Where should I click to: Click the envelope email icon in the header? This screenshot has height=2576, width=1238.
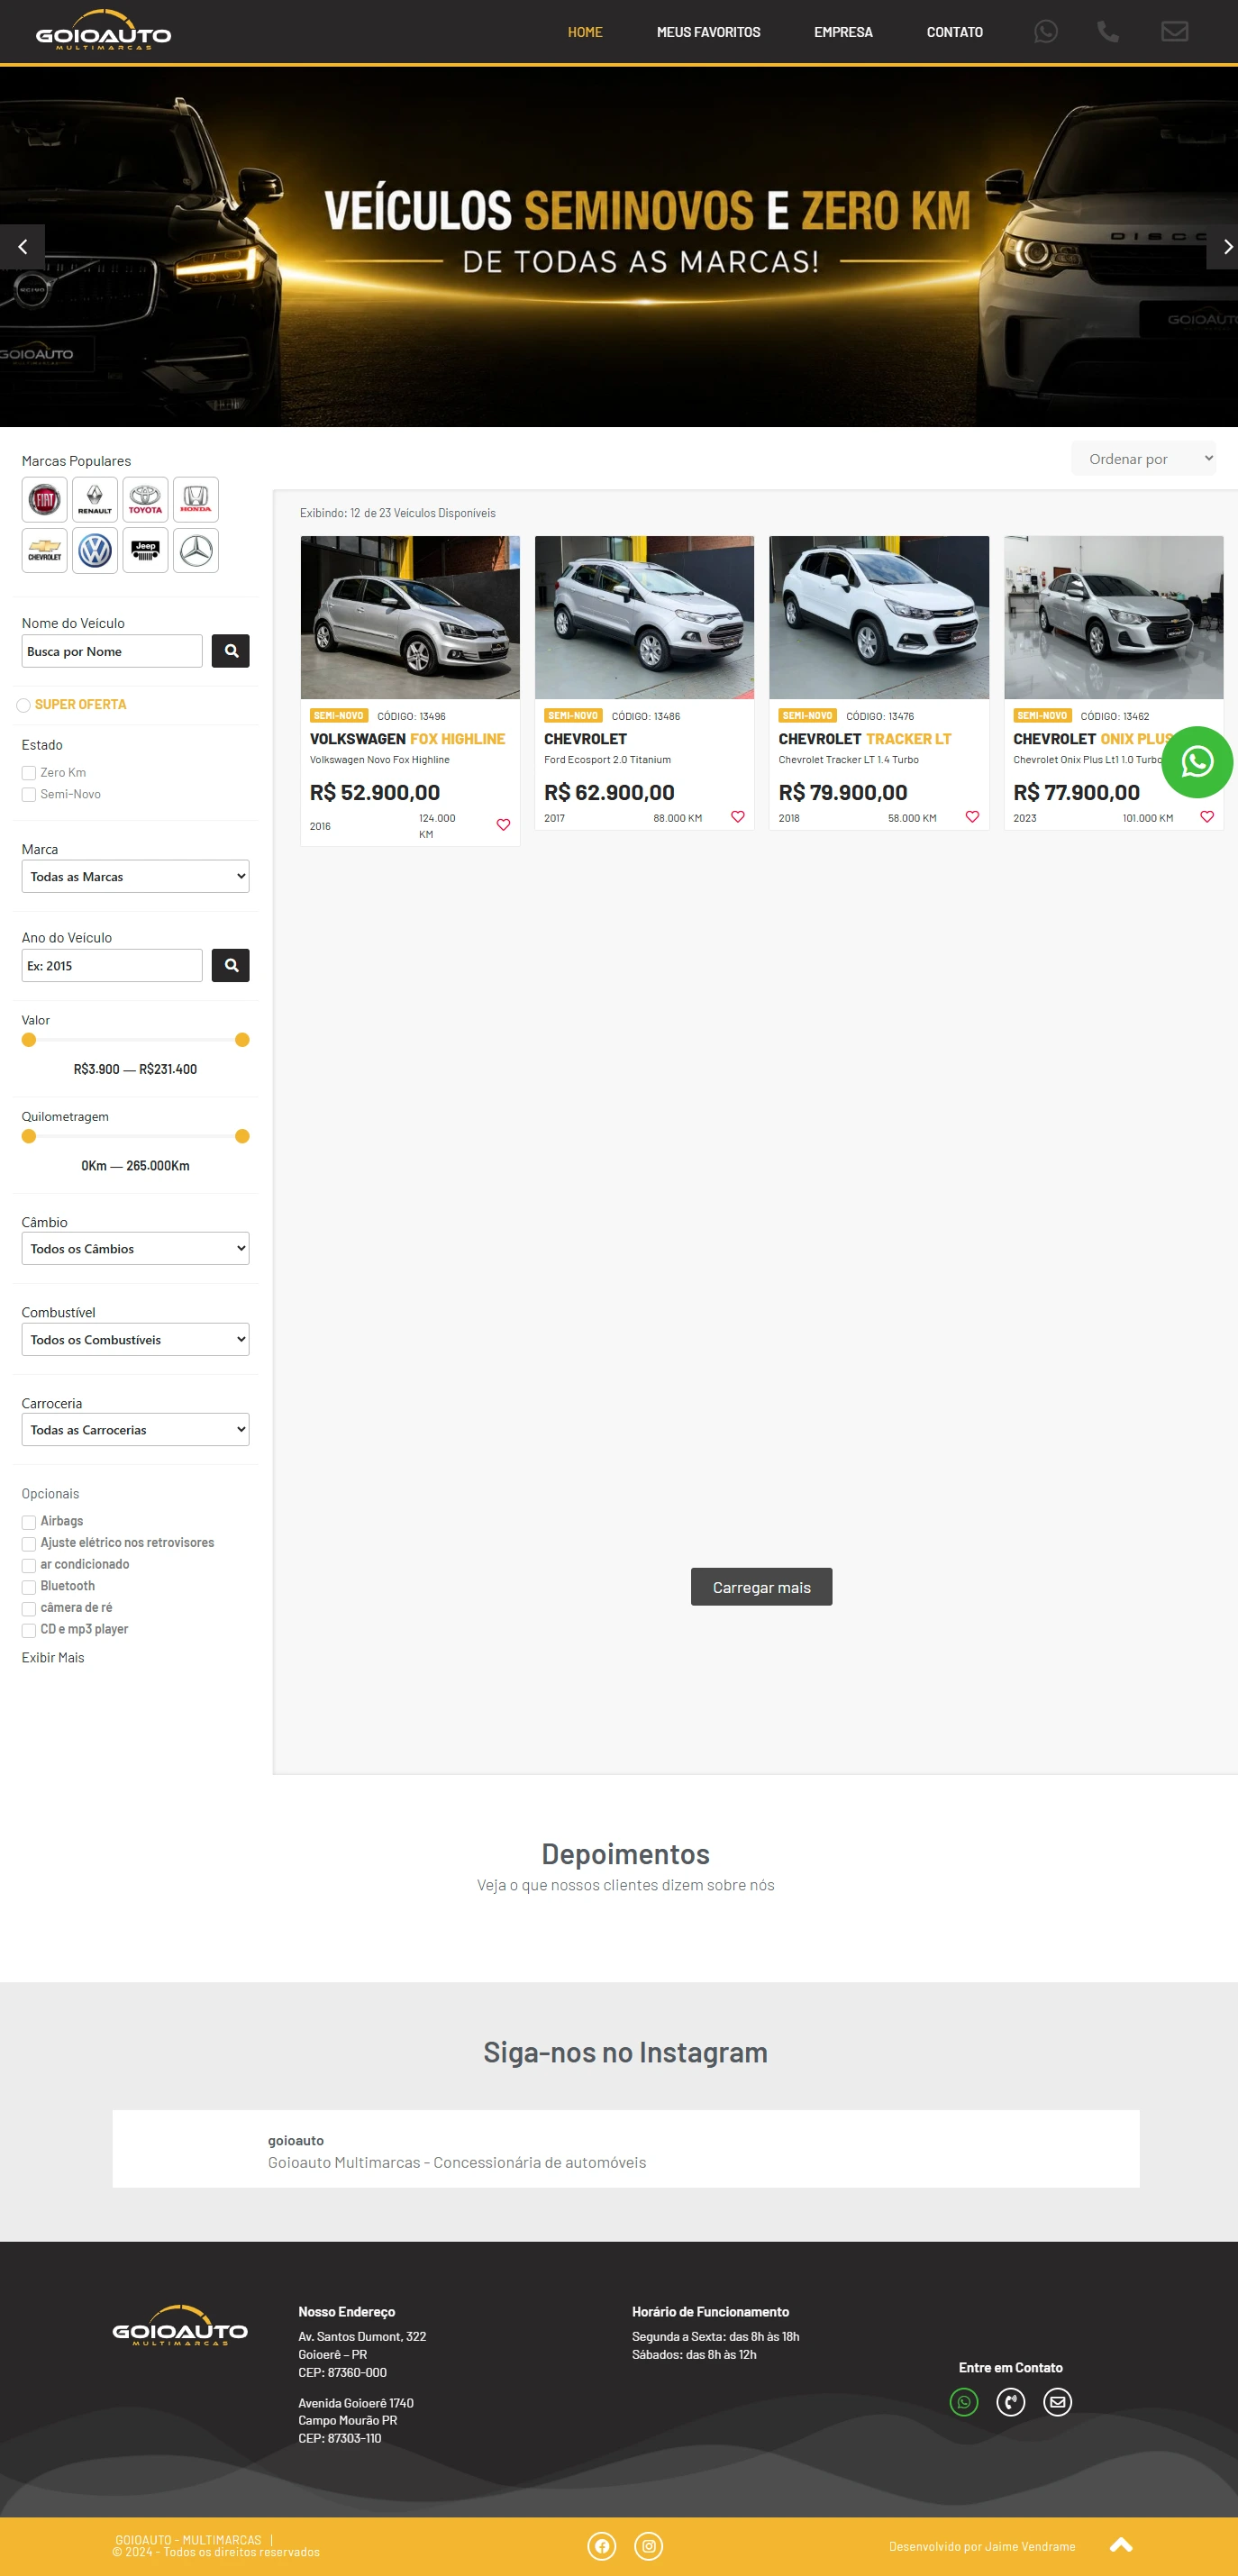1174,32
